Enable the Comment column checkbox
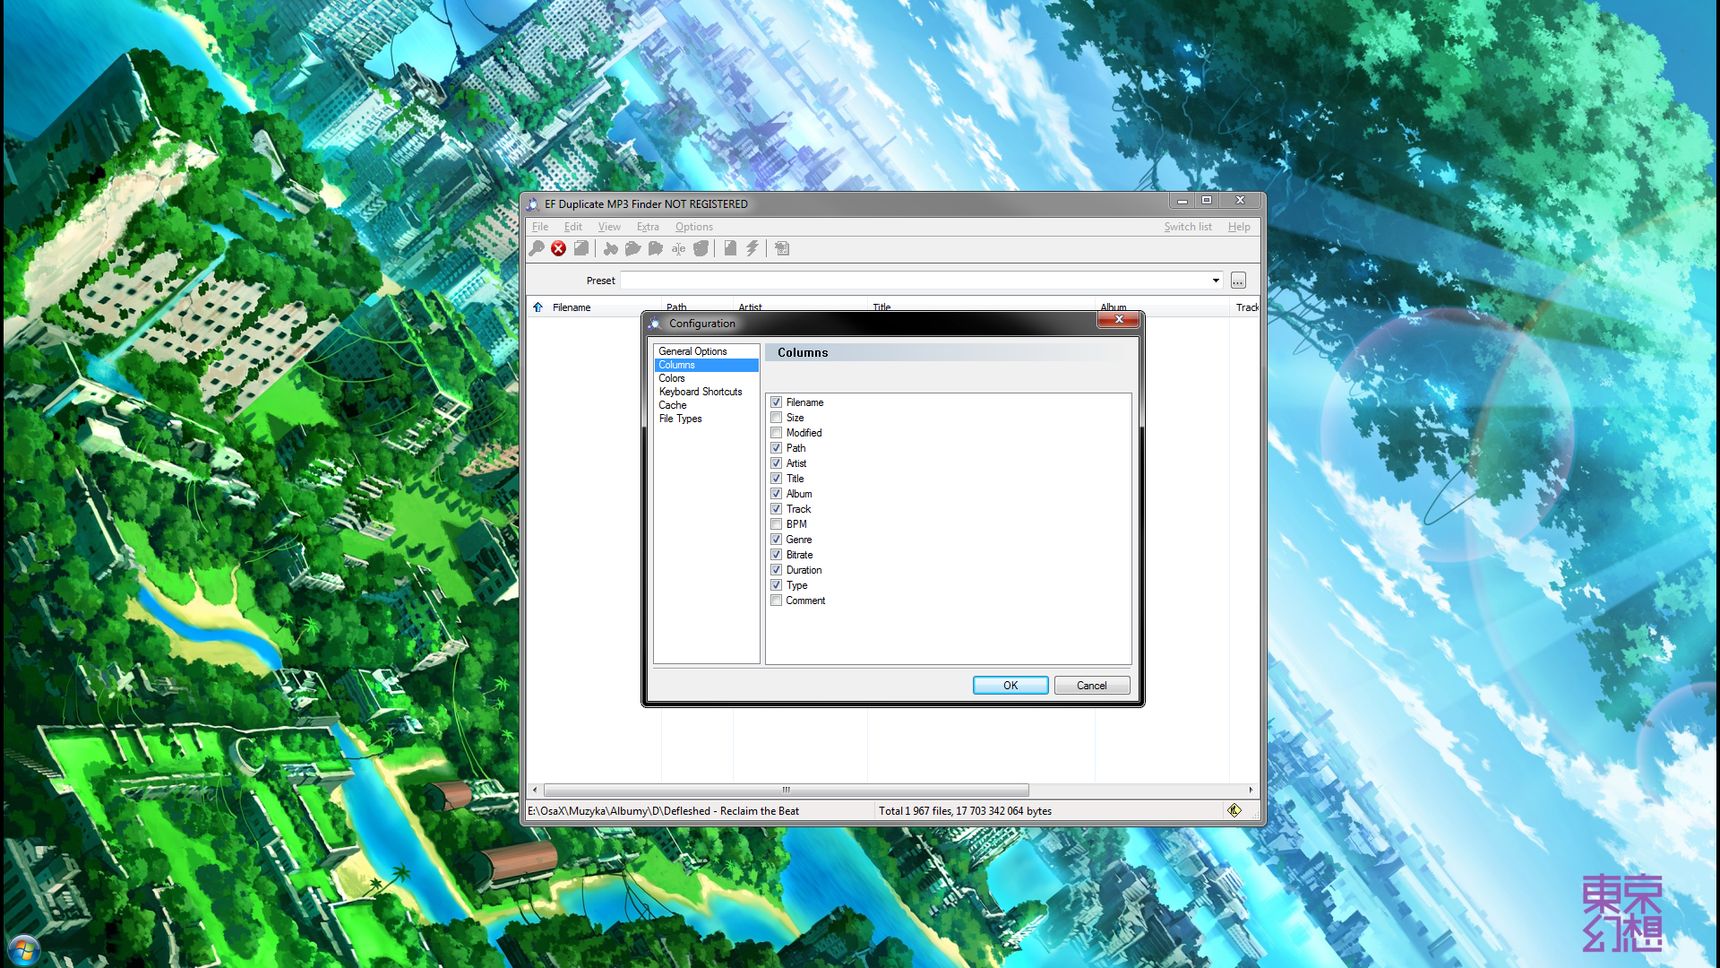The height and width of the screenshot is (968, 1720). (776, 600)
